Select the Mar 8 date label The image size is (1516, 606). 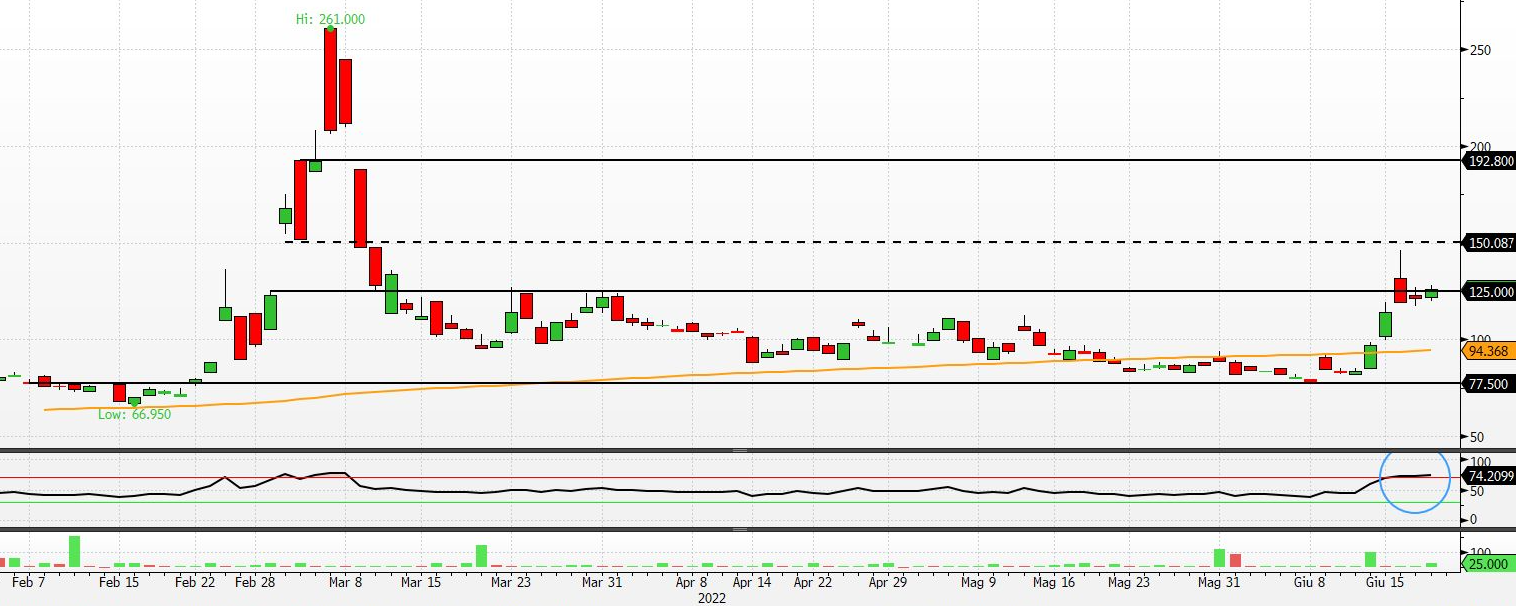point(345,582)
